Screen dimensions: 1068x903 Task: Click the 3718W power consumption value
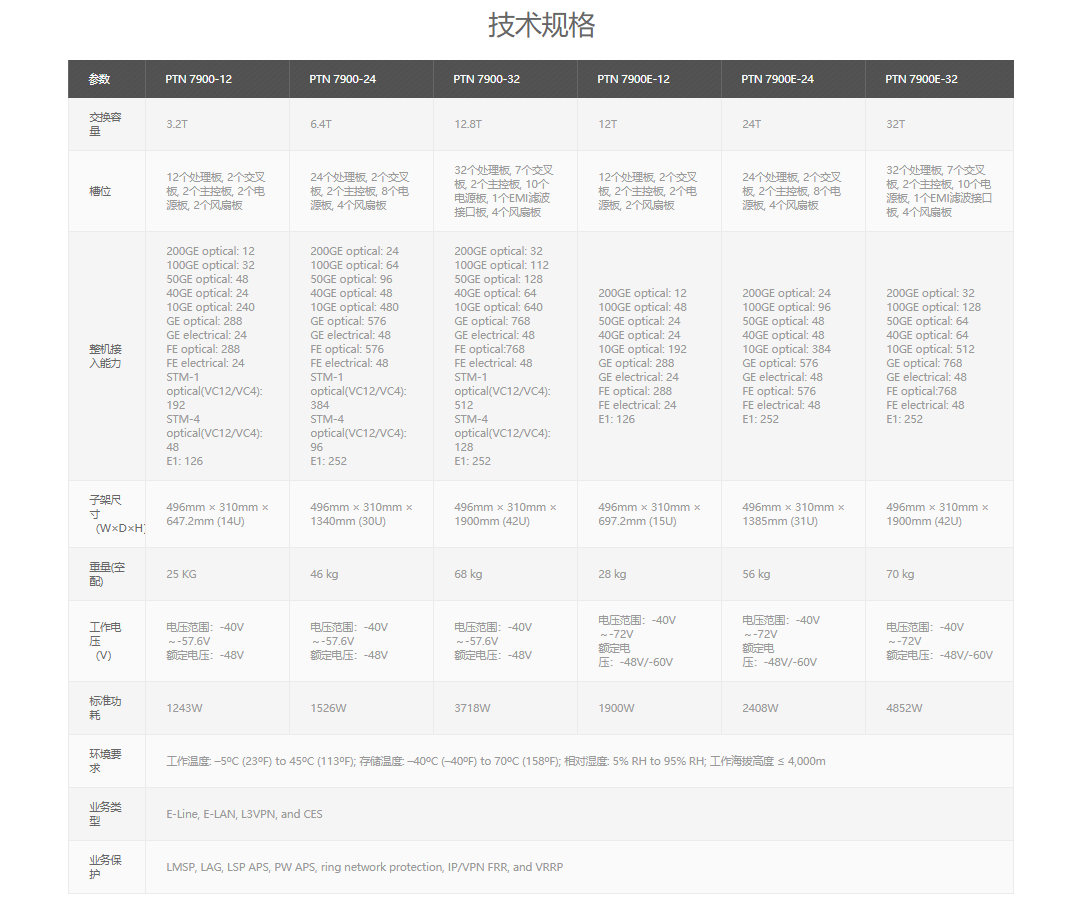point(472,708)
